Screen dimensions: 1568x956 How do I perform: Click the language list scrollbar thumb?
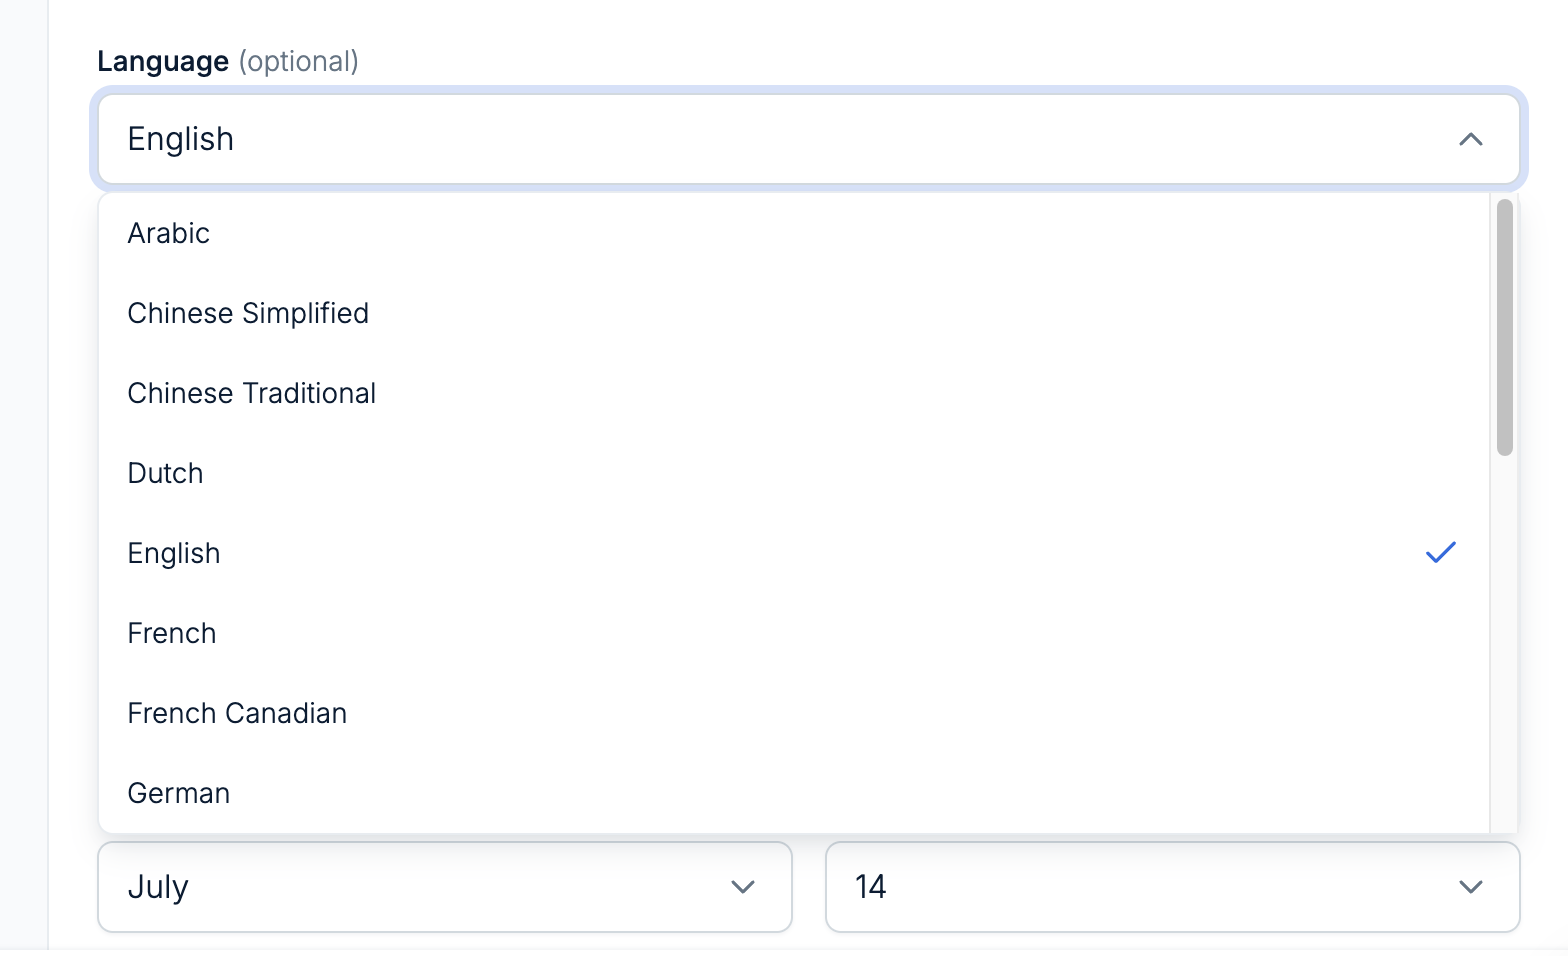pos(1504,327)
